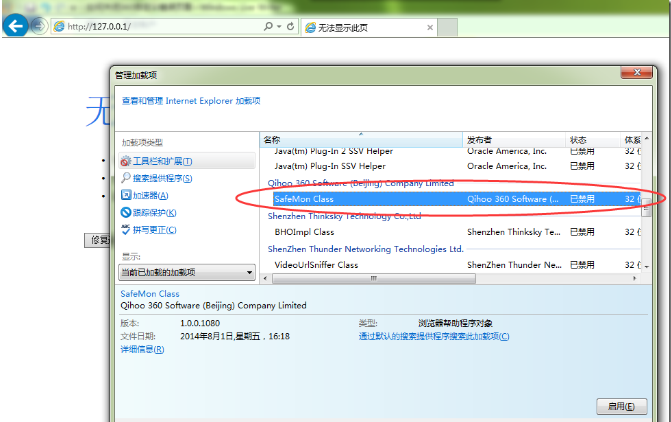Image resolution: width=671 pixels, height=422 pixels.
Task: Sort list by 名称 column header
Action: pyautogui.click(x=361, y=140)
